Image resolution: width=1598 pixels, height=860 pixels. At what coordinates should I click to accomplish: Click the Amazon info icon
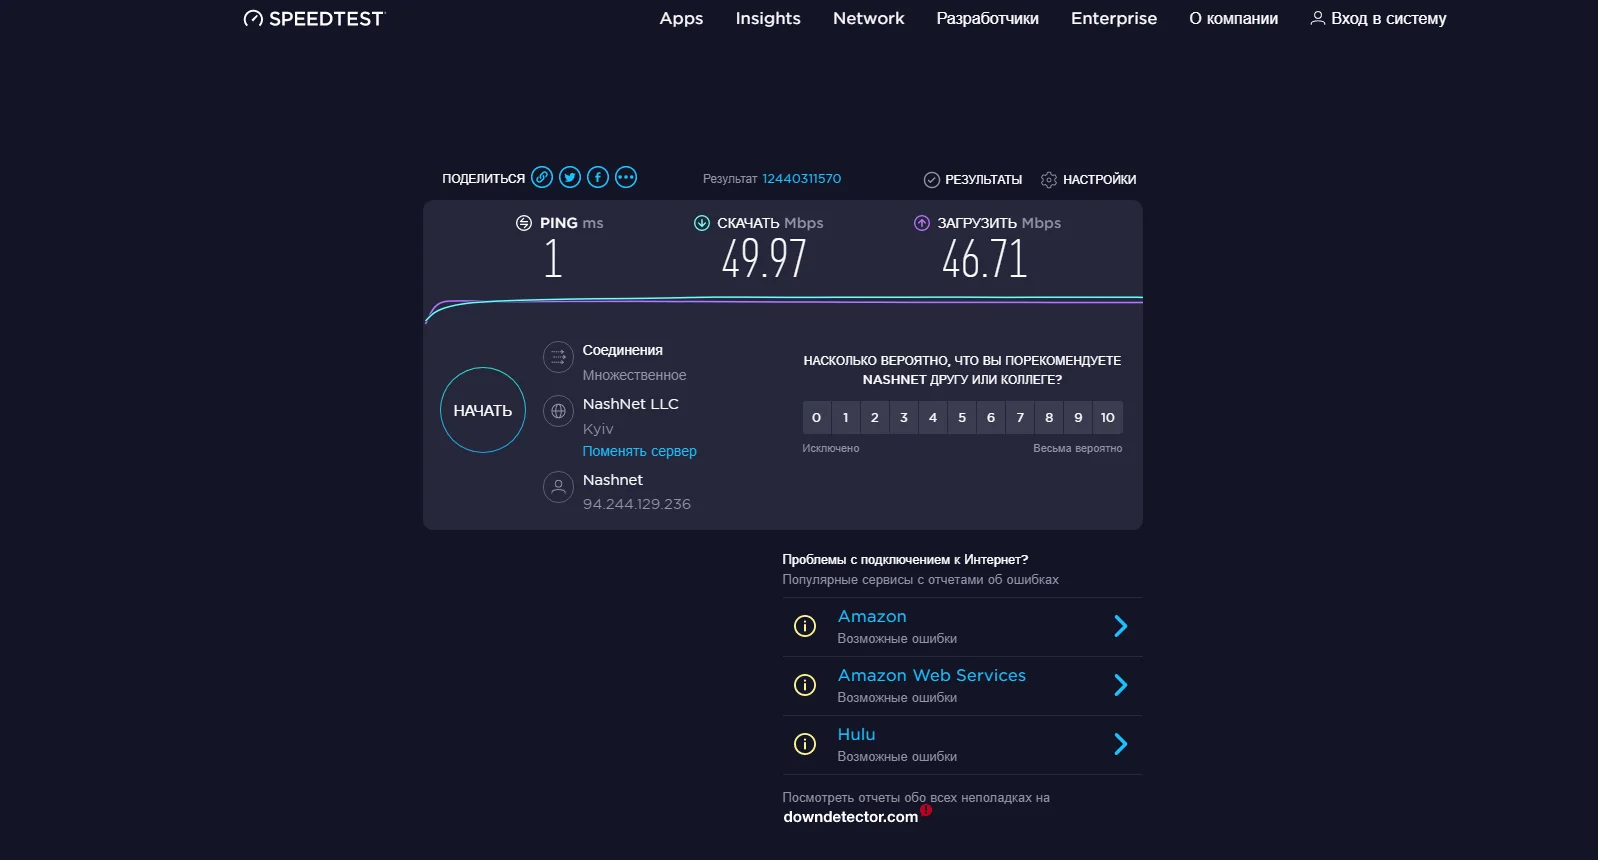[x=805, y=626]
